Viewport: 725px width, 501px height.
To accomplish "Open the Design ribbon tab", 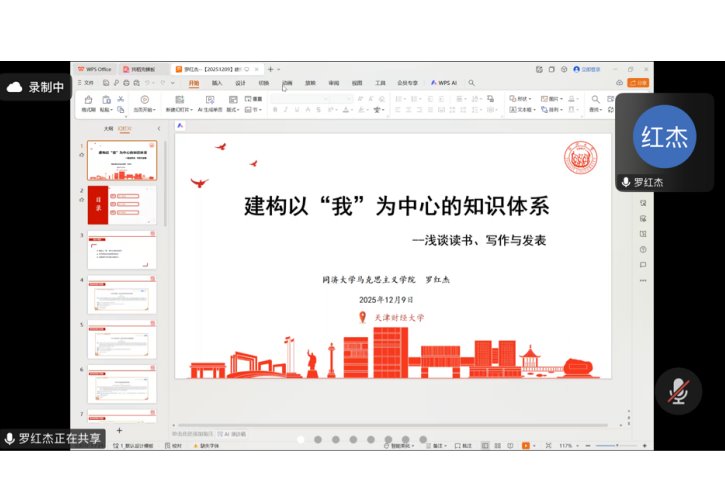I will [240, 83].
